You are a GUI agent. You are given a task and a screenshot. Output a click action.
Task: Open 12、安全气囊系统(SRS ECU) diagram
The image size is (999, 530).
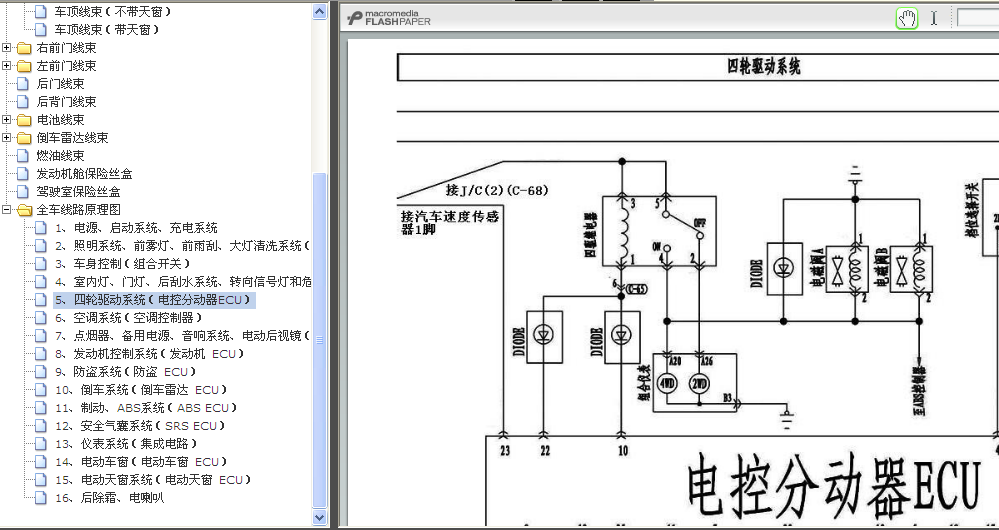pos(140,426)
